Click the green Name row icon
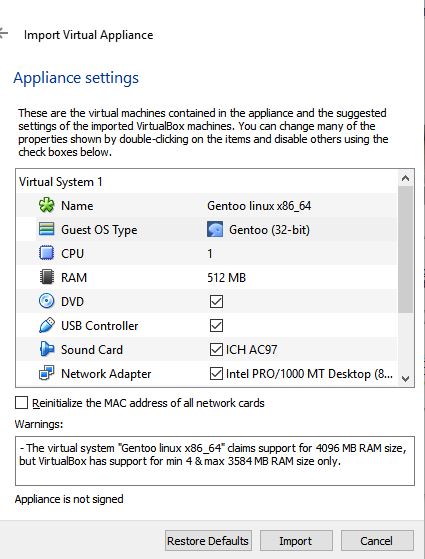Screen dimensions: 425x559 (46, 205)
